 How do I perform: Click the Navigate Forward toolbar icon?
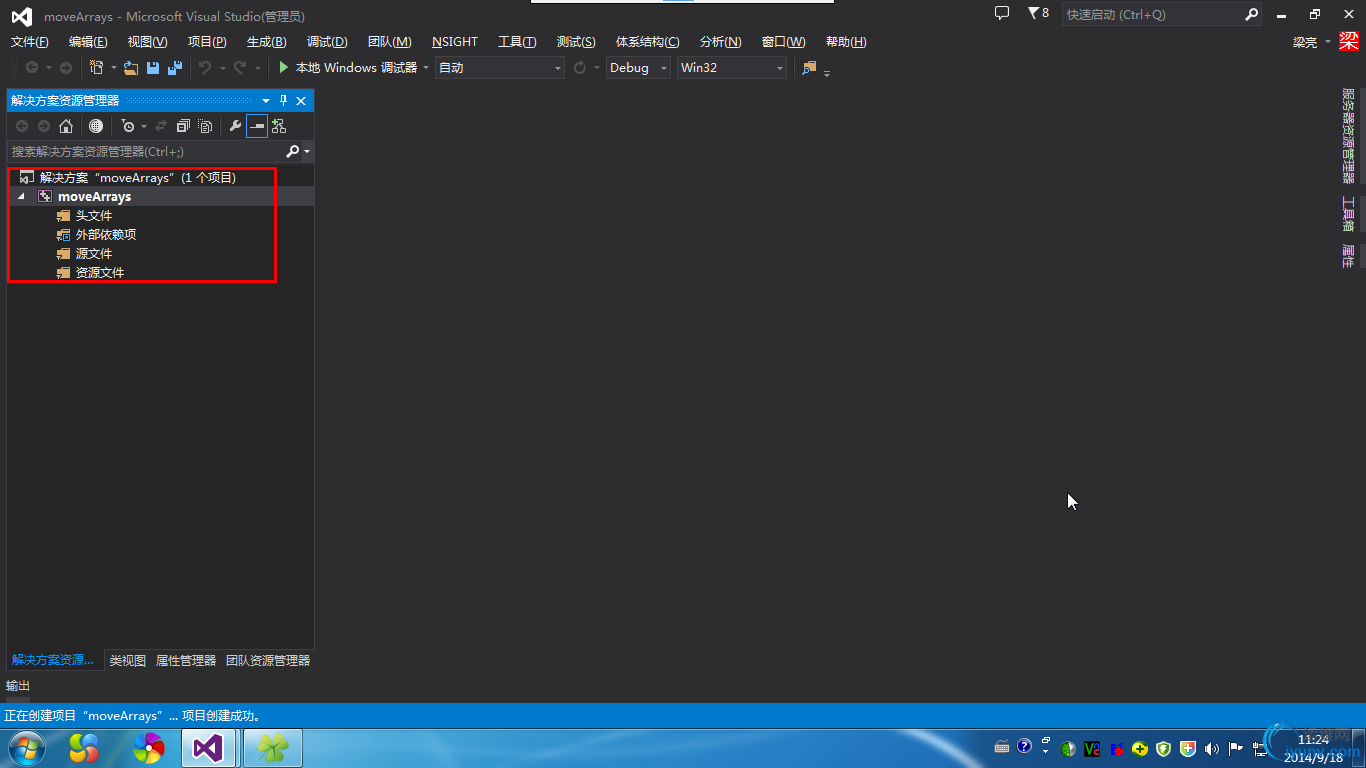[x=66, y=68]
